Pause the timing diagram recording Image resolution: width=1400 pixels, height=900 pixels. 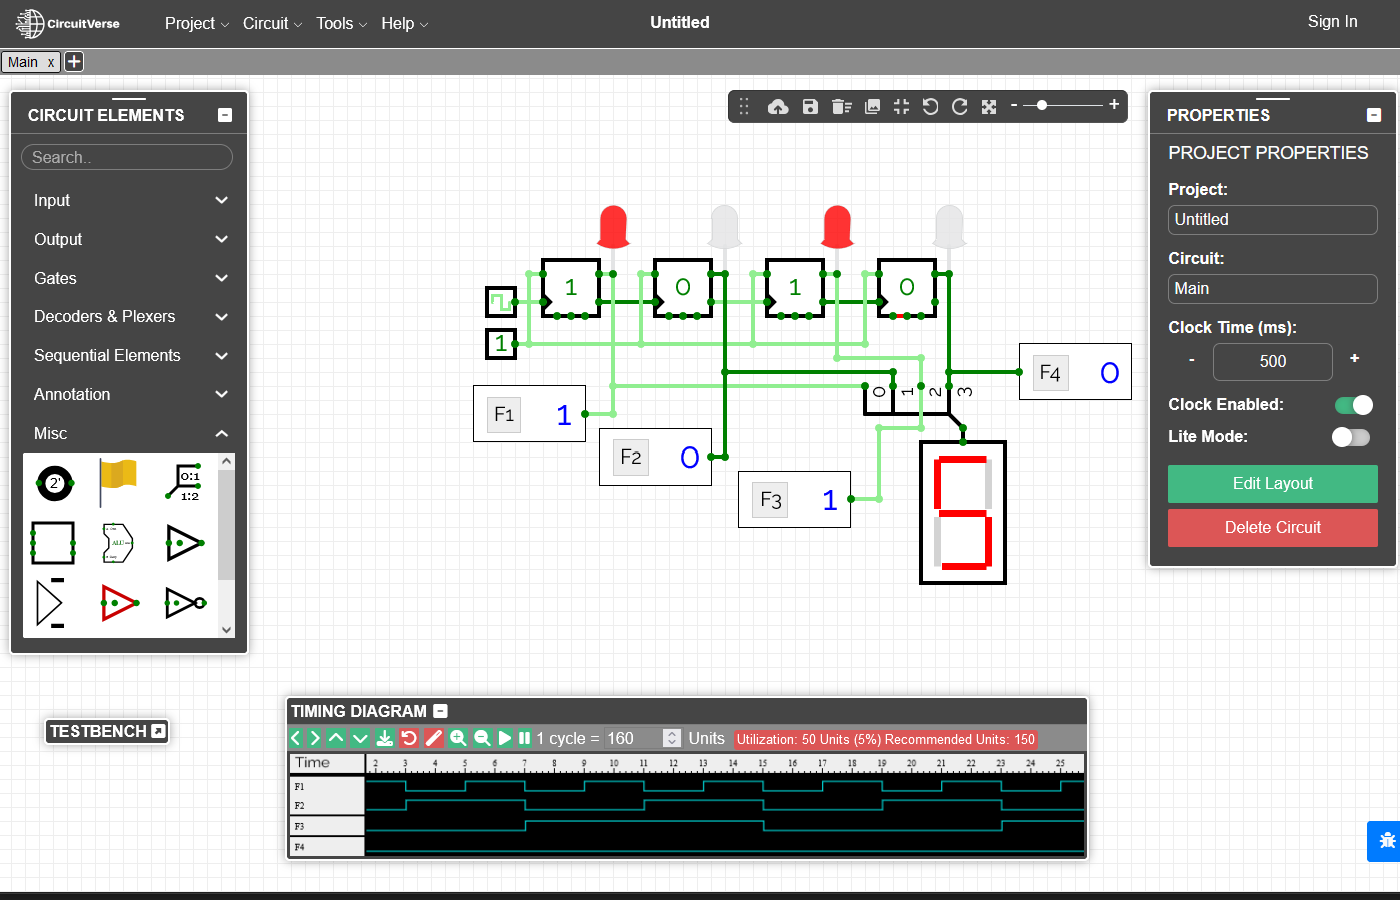[x=525, y=738]
